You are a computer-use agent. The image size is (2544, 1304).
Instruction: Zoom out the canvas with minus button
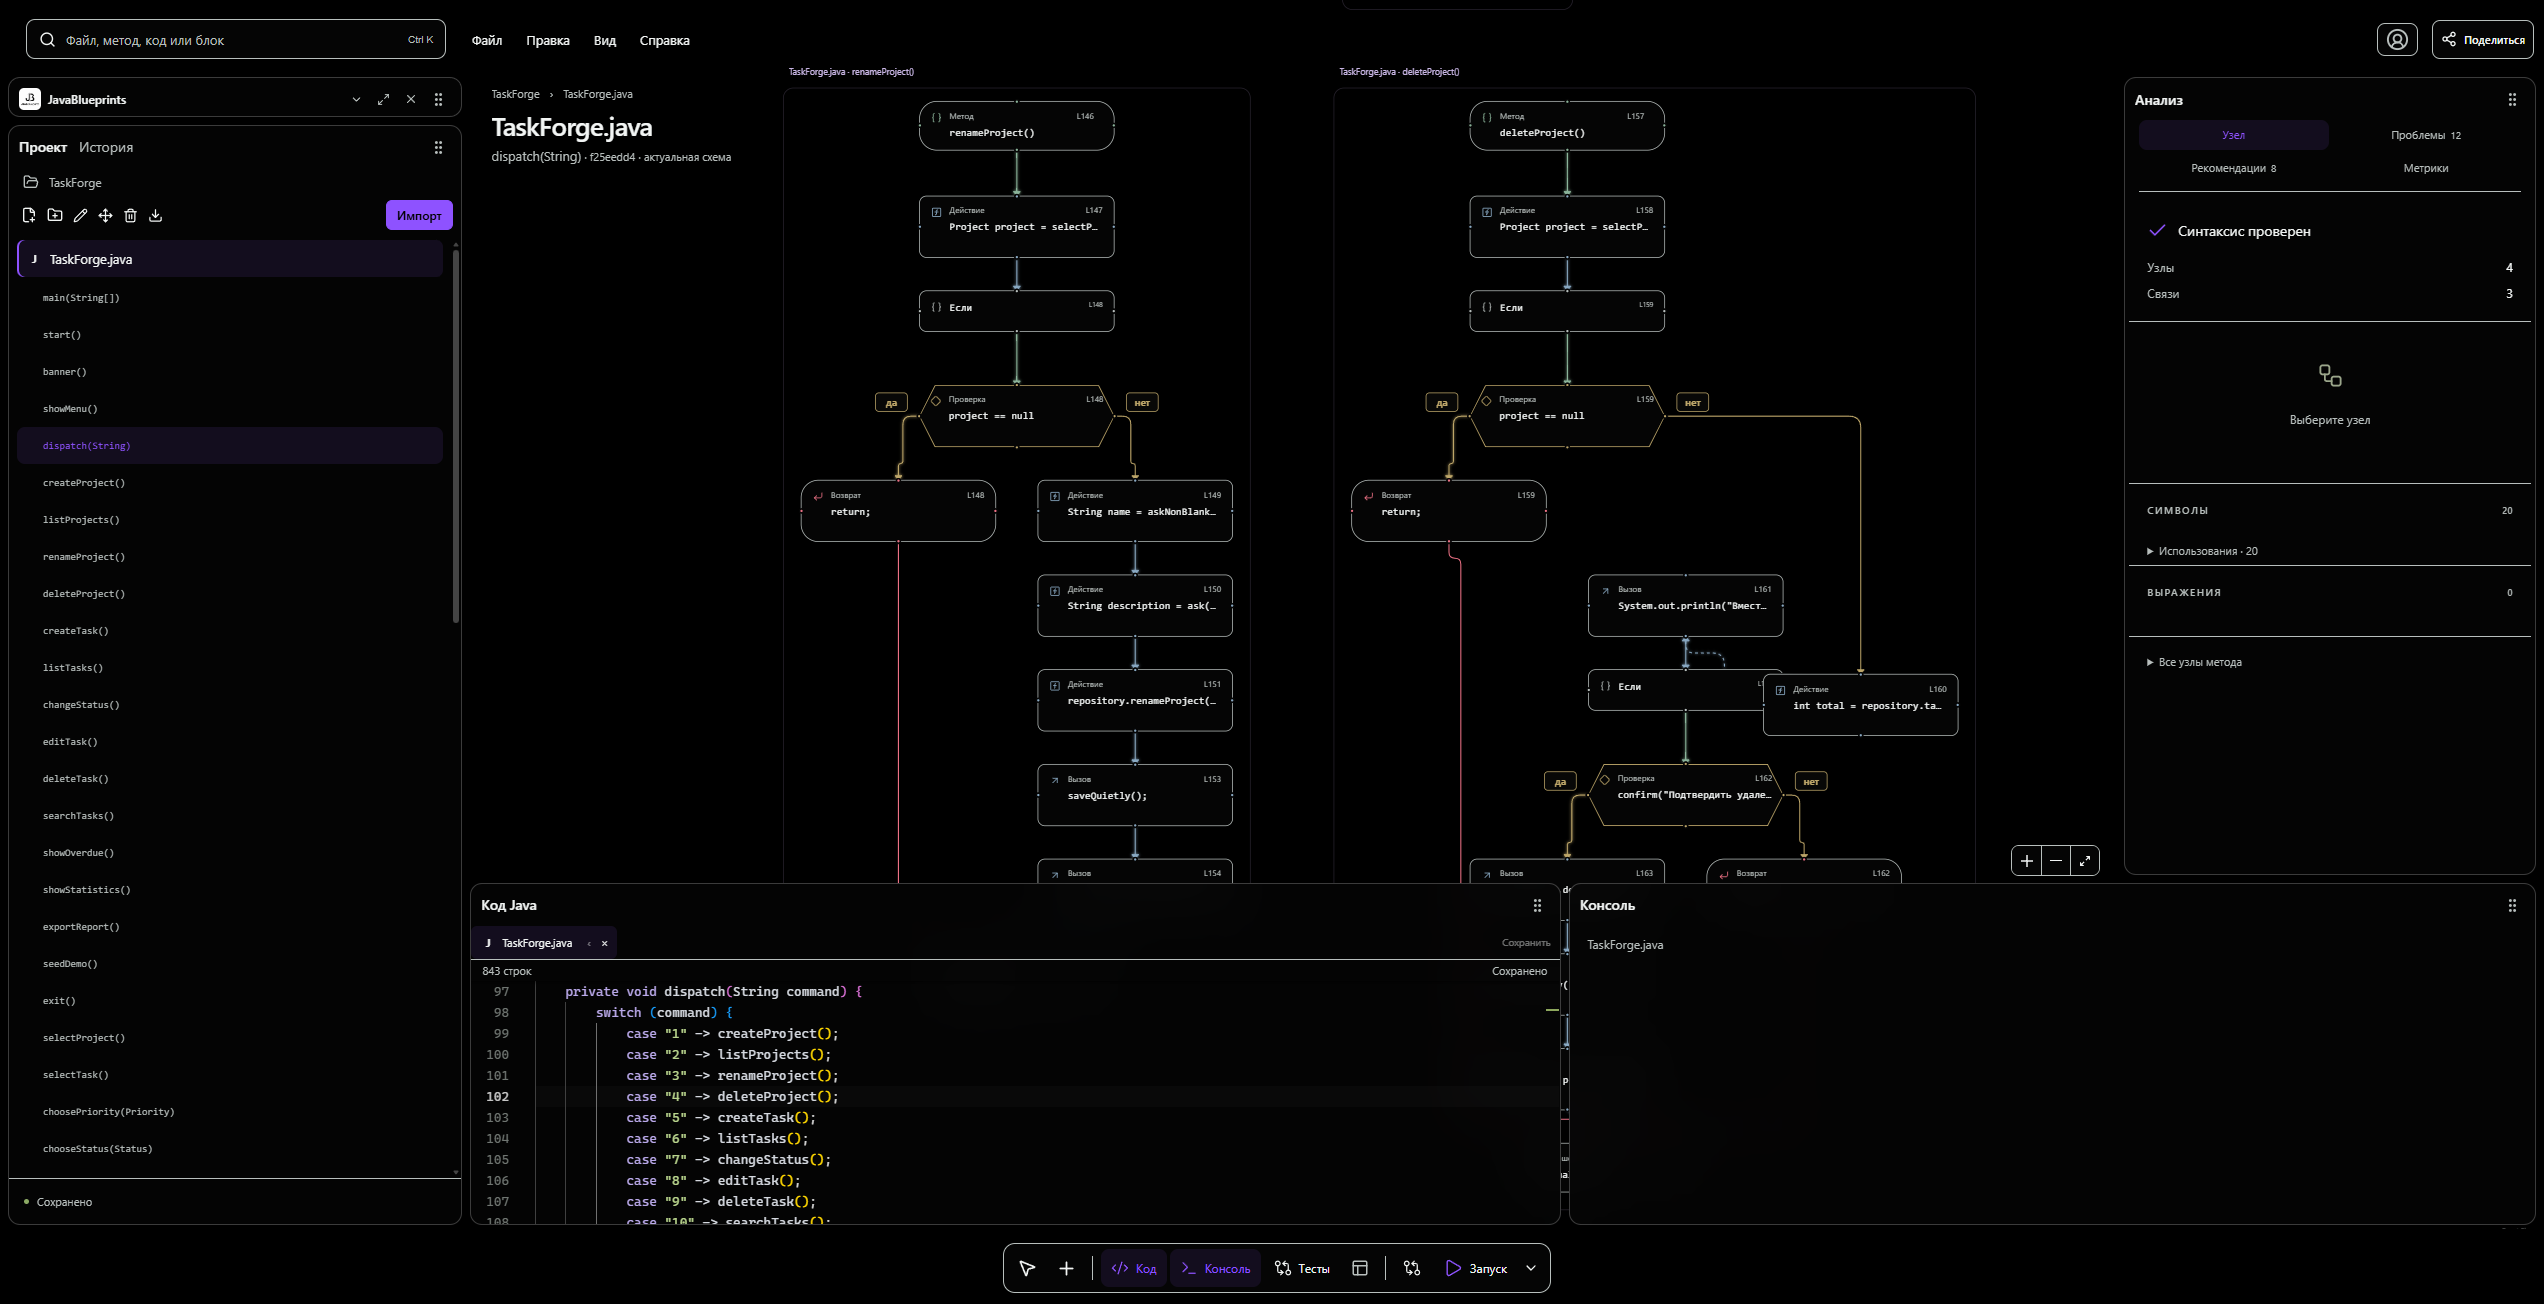point(2056,860)
